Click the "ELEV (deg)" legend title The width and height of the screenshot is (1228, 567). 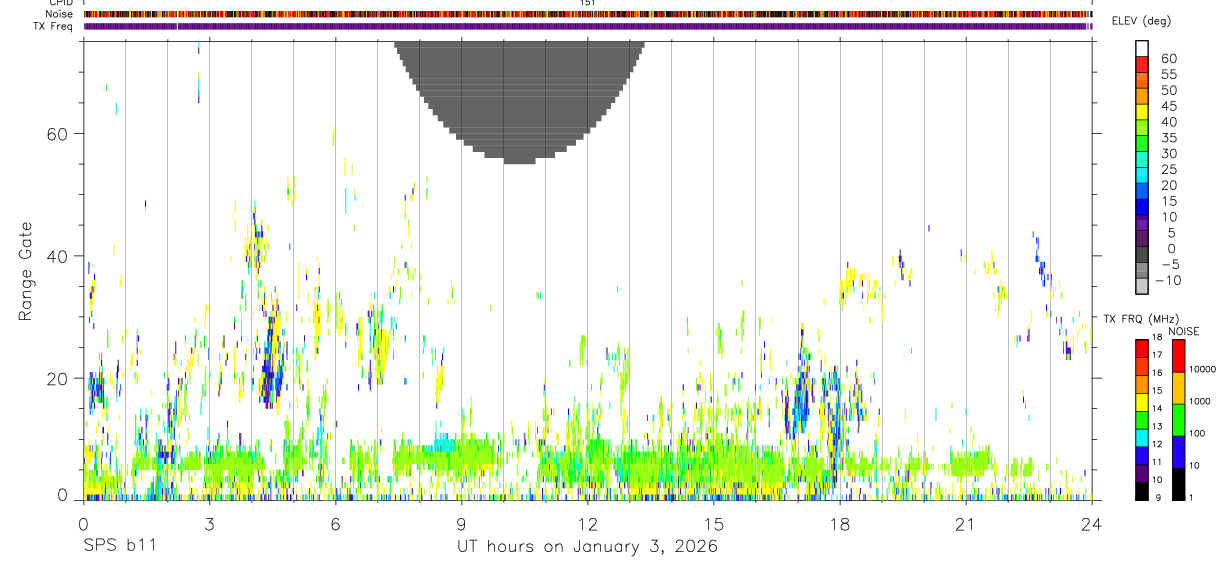[x=1141, y=21]
